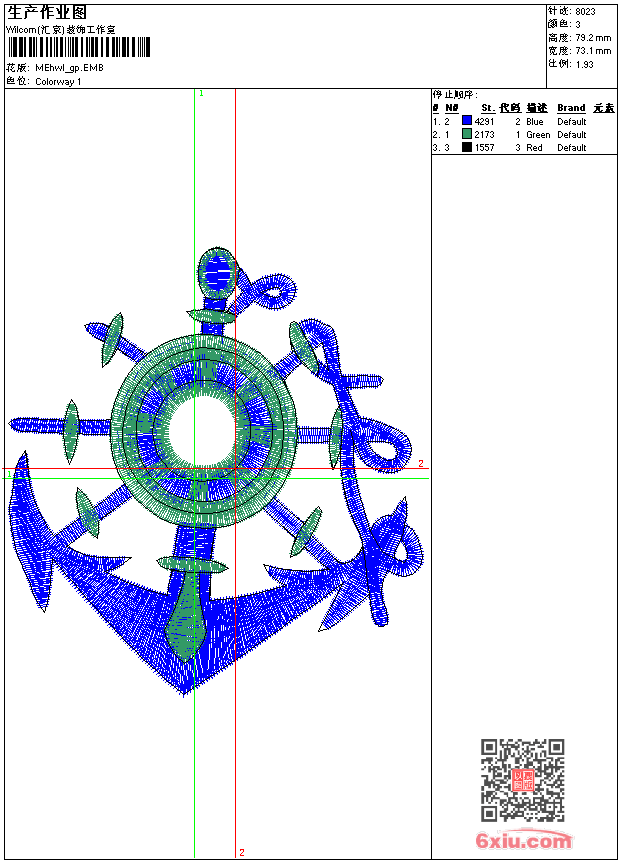Click the QR code in bottom right
This screenshot has height=860, width=620.
click(522, 780)
